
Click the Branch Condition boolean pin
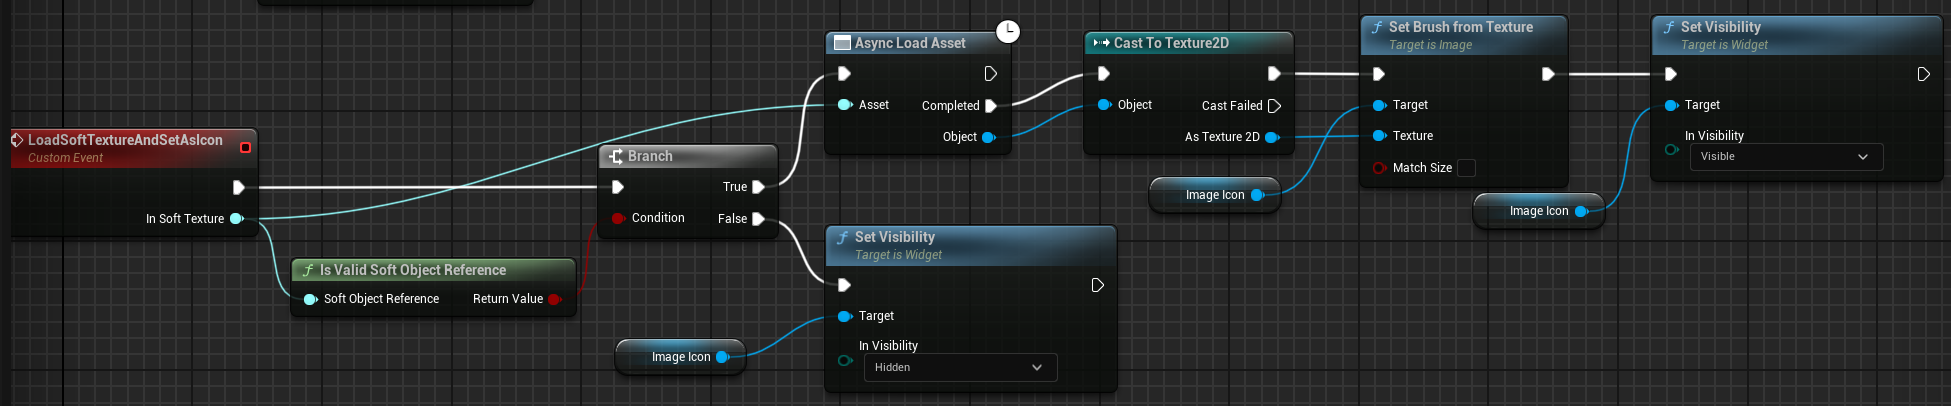[618, 218]
